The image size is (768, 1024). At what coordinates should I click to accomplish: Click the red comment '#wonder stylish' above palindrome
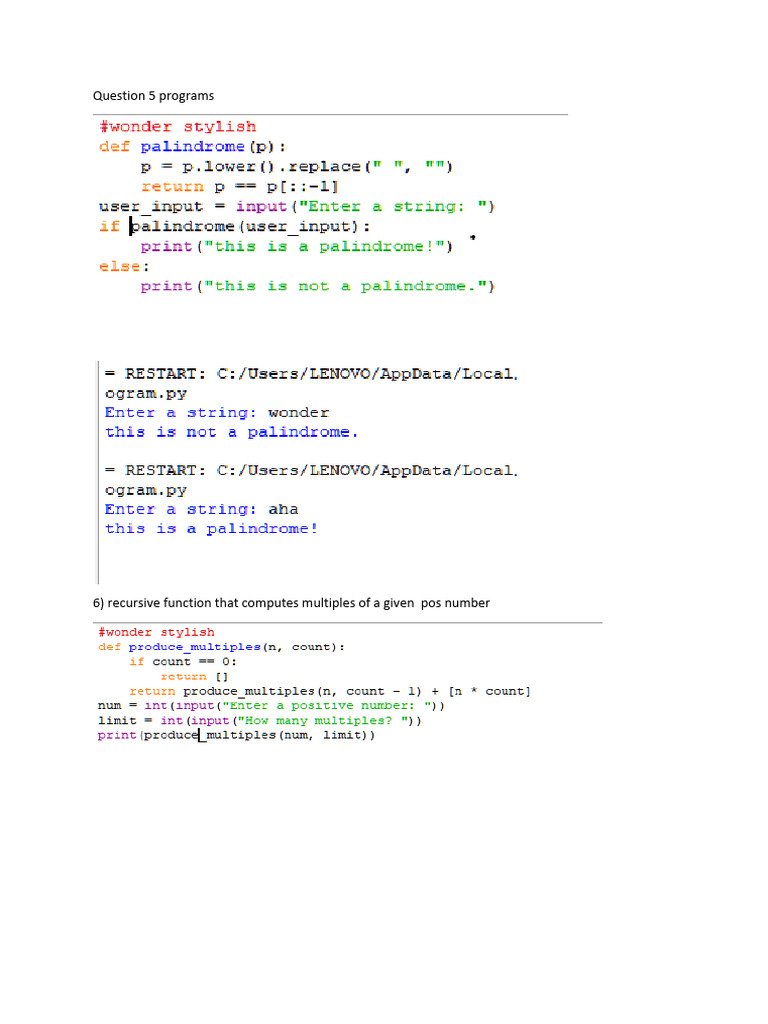click(x=178, y=127)
